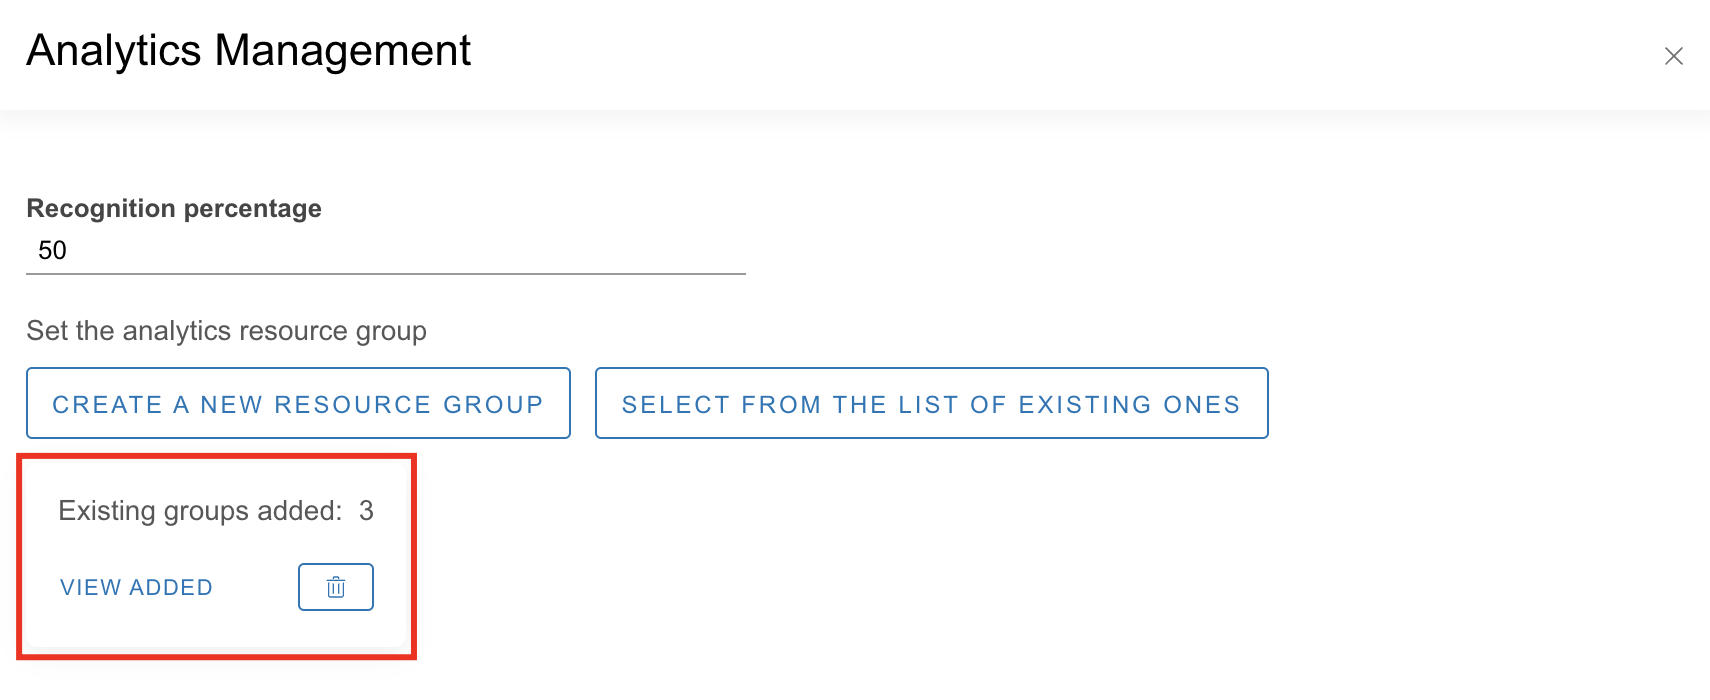The image size is (1710, 700).
Task: Start creating a new resource group
Action: click(298, 404)
